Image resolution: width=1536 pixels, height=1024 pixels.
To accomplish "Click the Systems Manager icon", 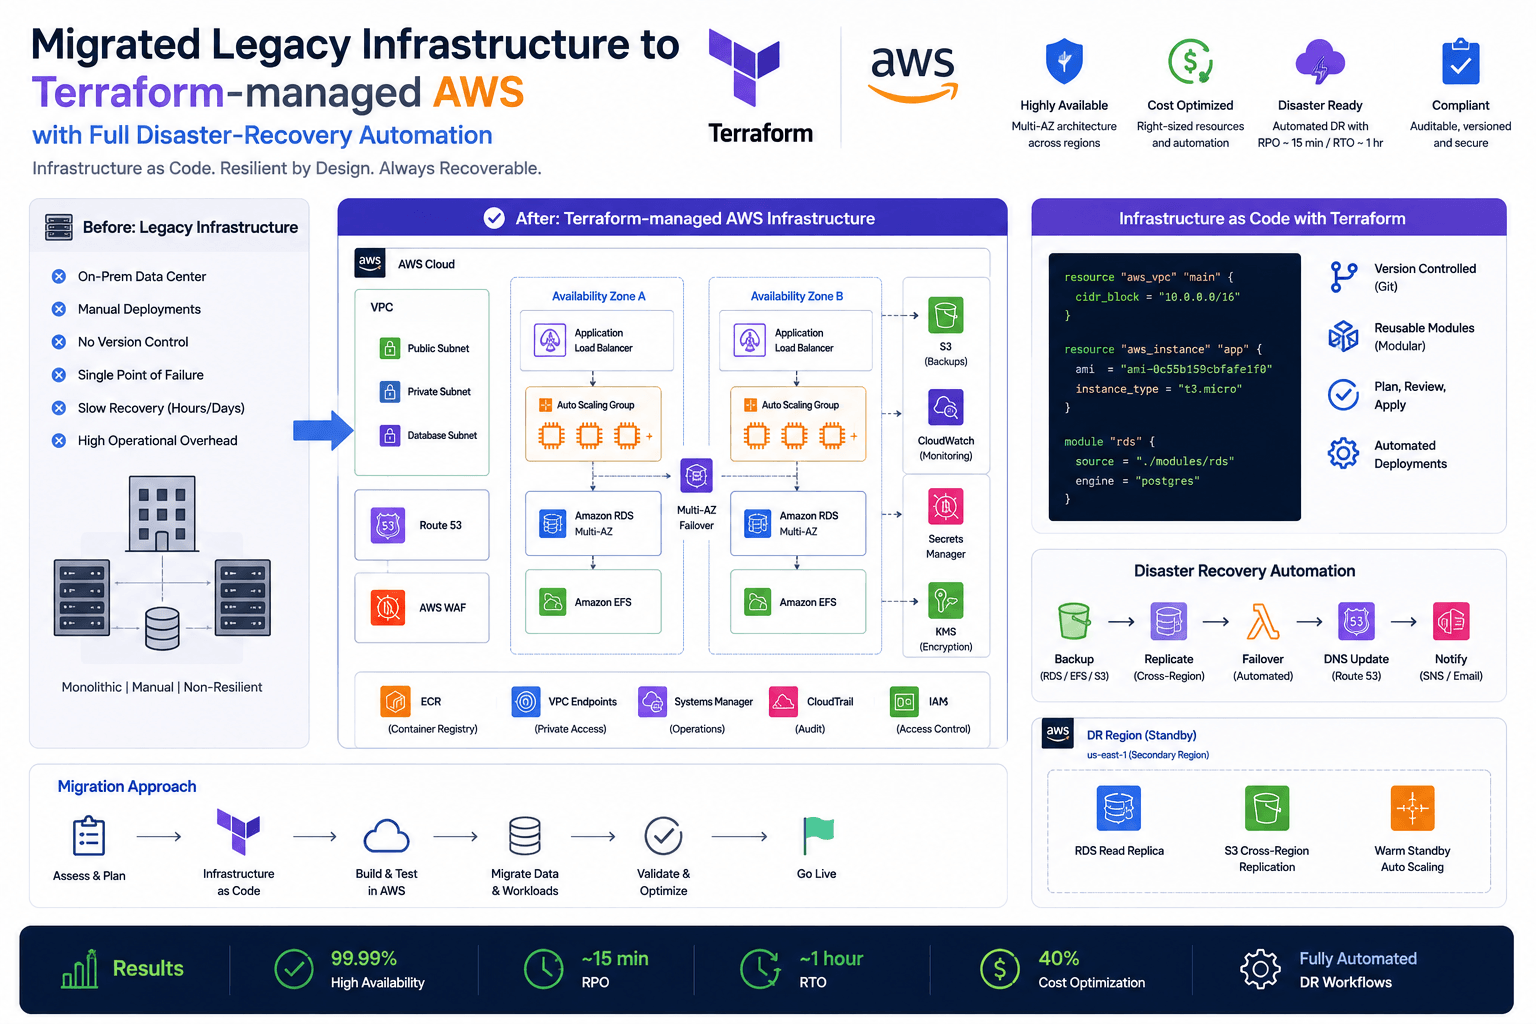I will [x=653, y=702].
